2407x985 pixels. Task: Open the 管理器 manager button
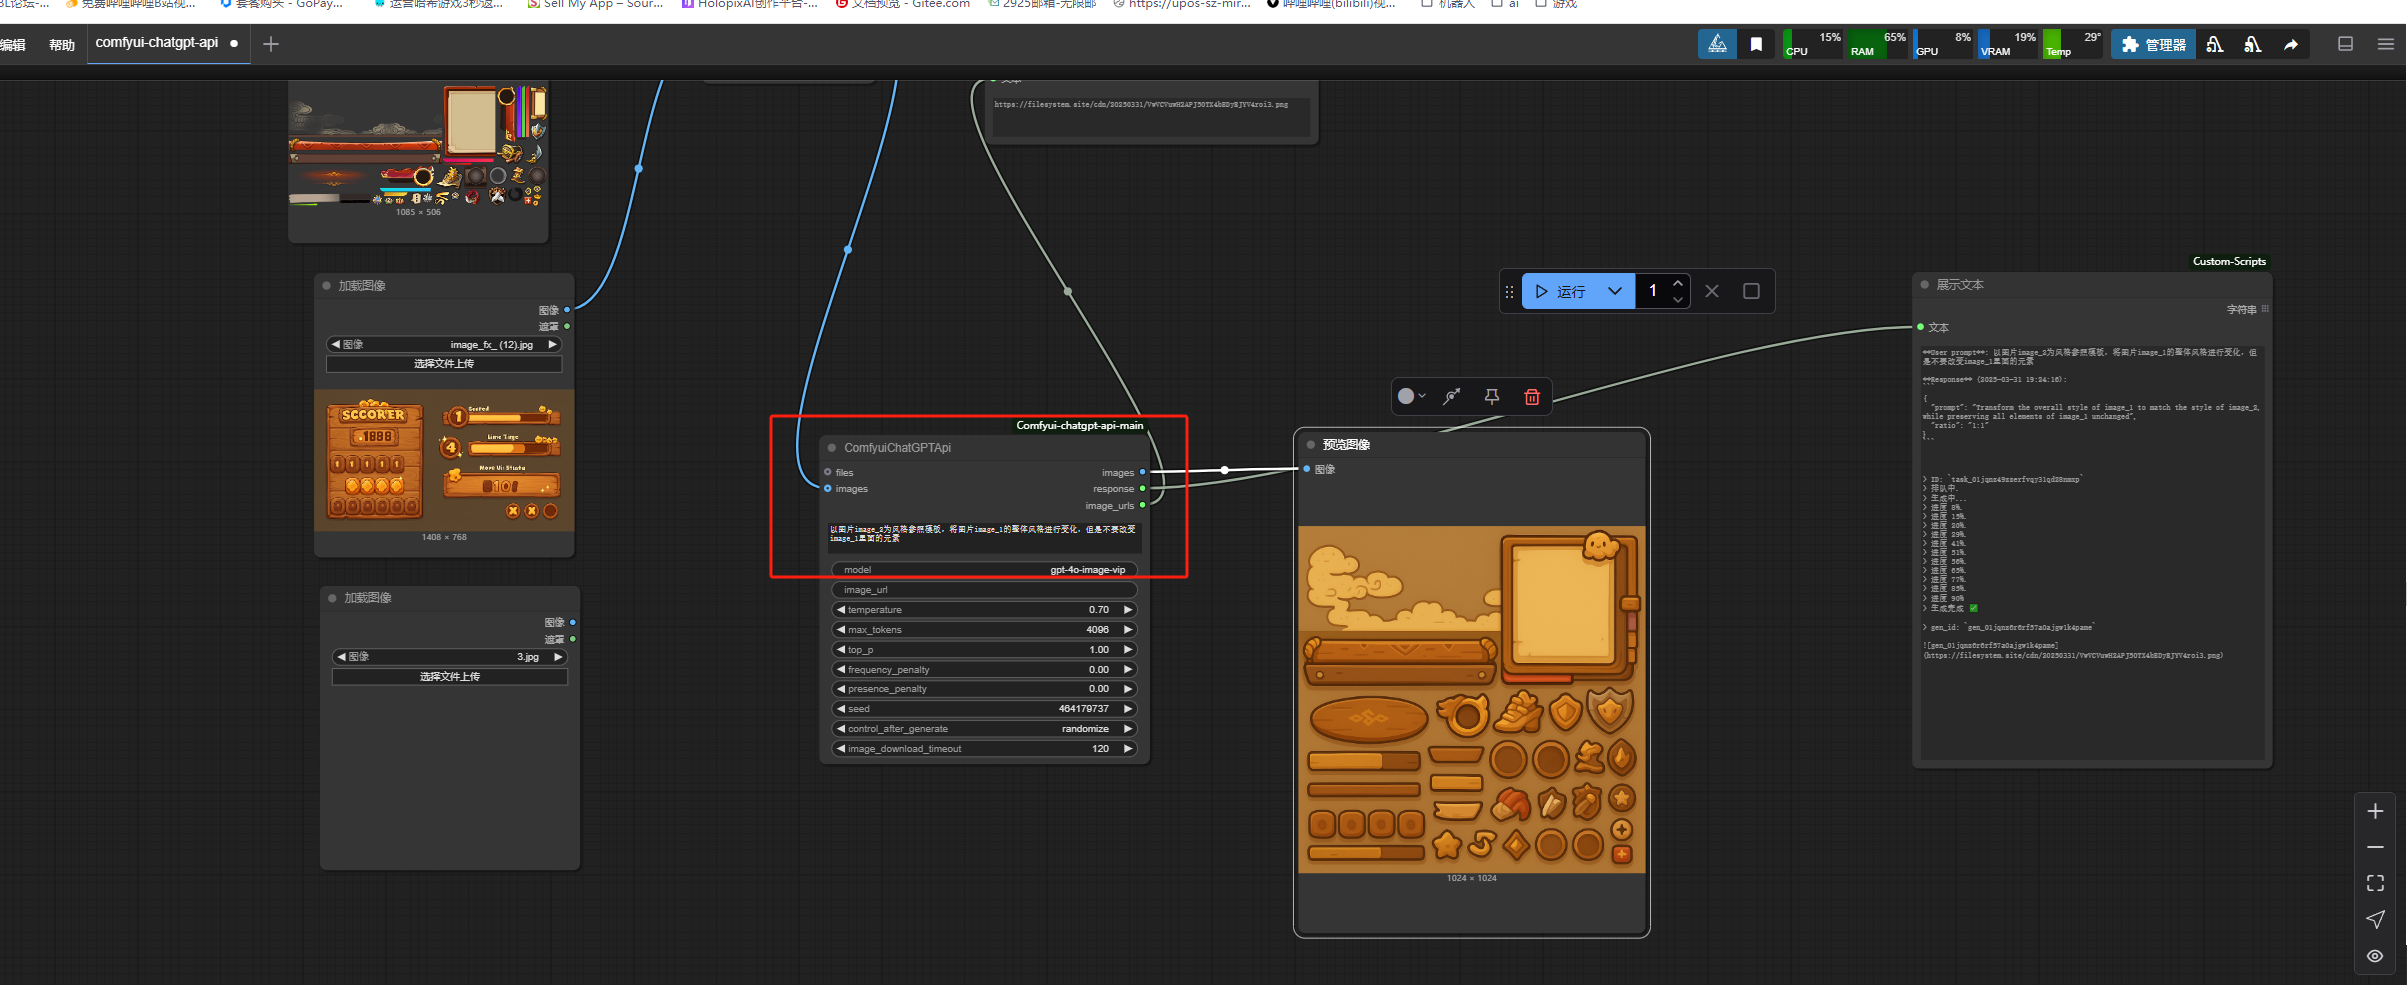point(2153,44)
